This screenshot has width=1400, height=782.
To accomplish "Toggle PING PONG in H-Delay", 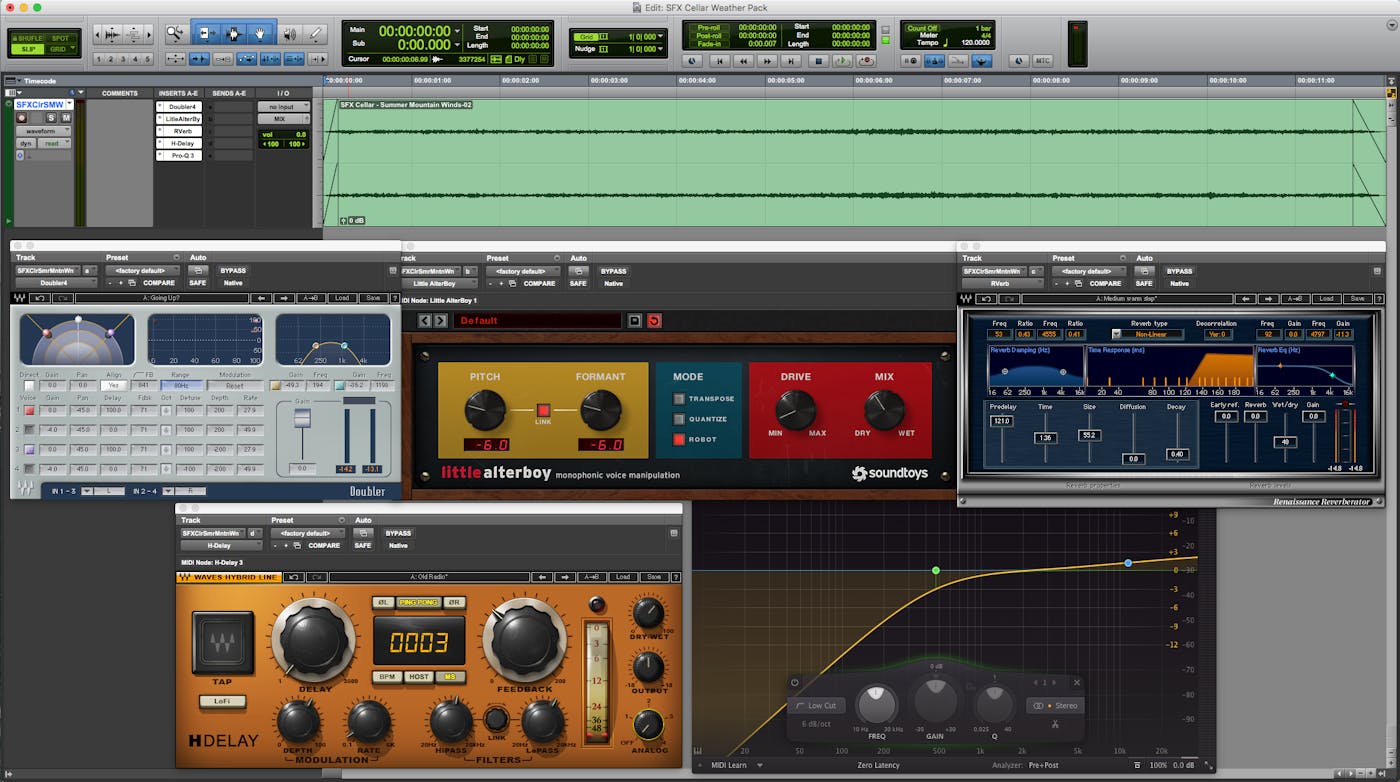I will pos(419,602).
